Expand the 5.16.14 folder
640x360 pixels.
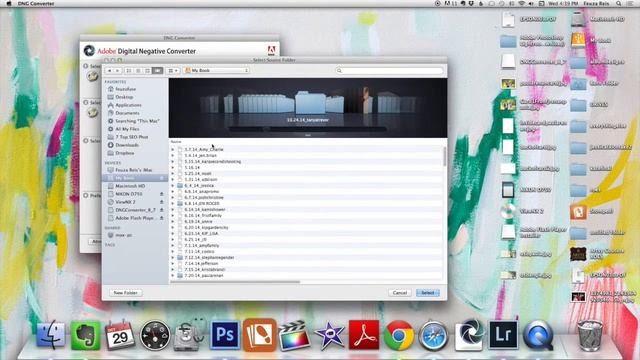[x=172, y=167]
